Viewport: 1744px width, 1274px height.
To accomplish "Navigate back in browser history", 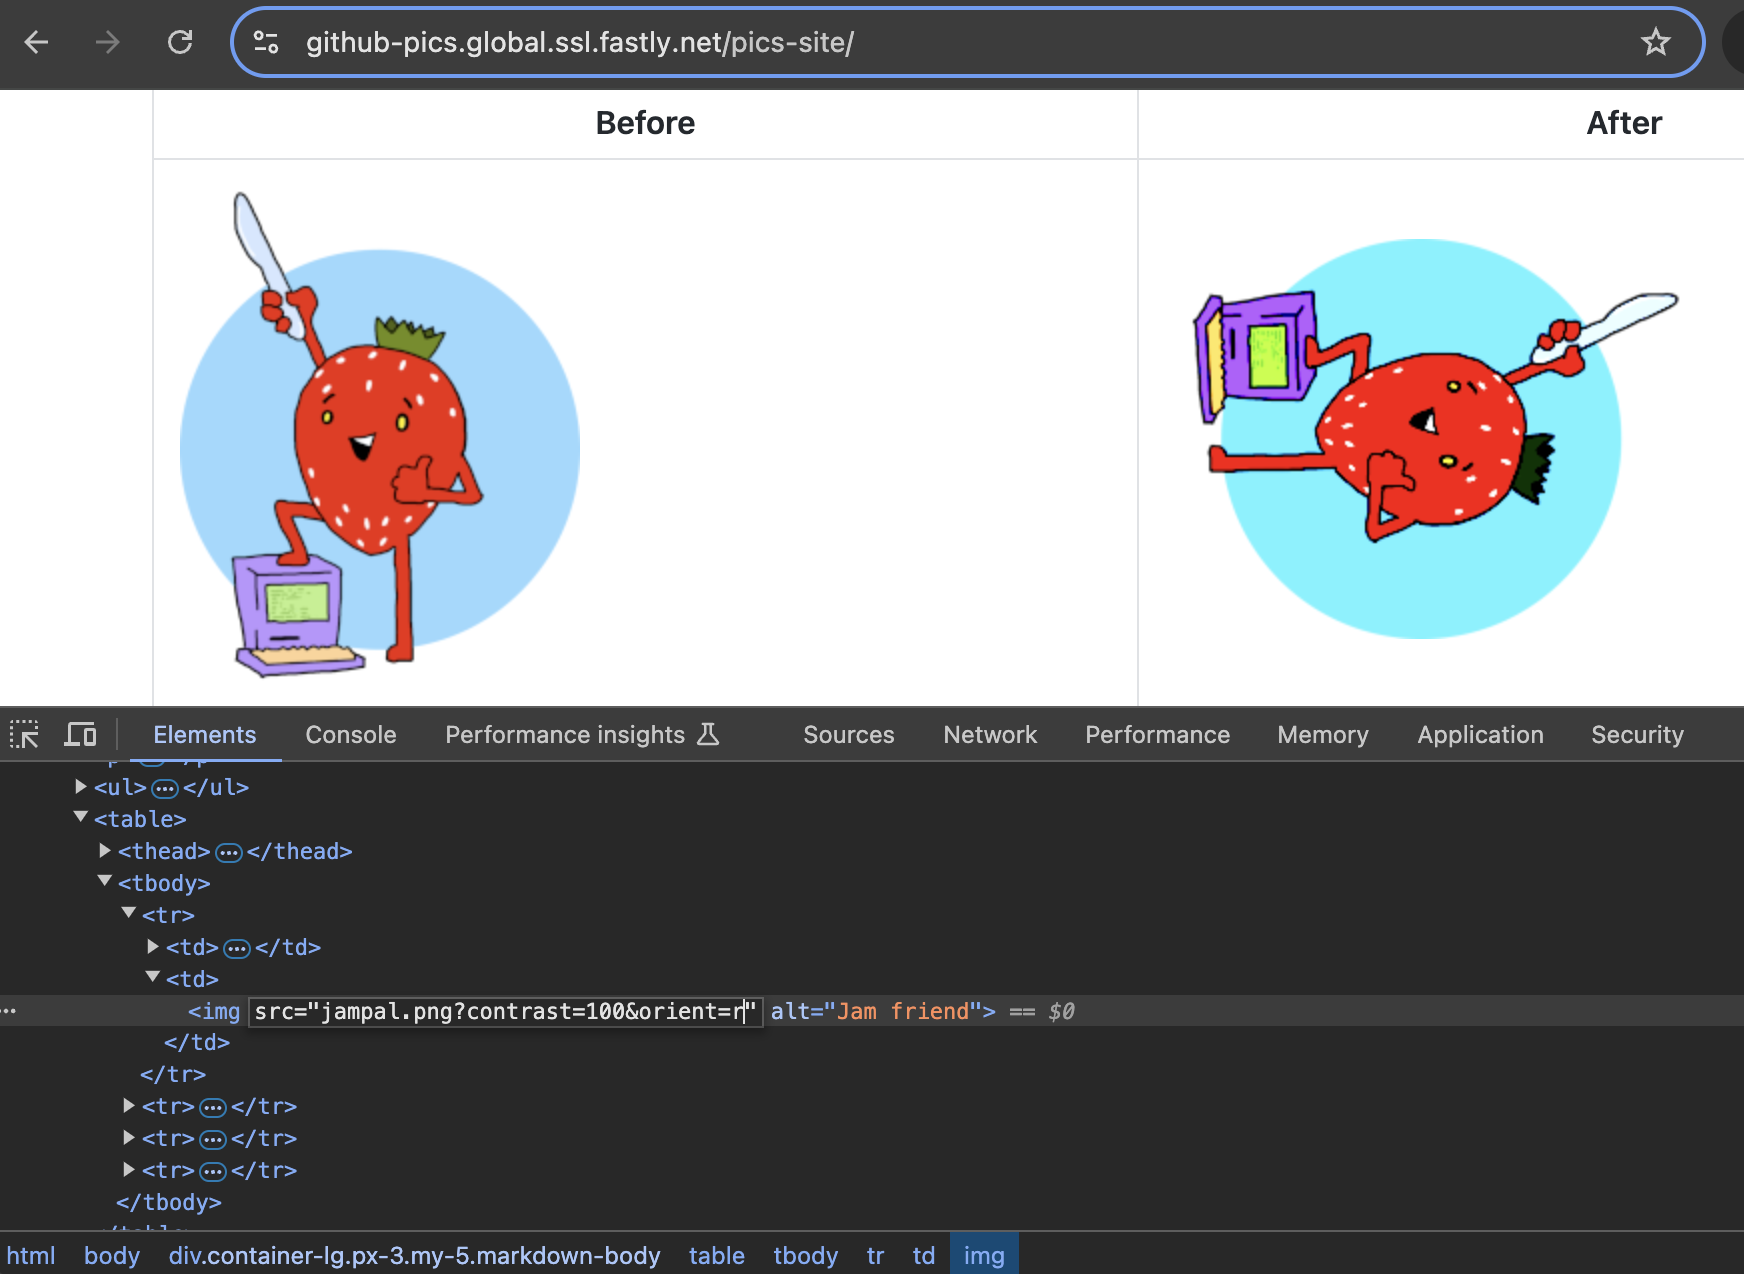I will (x=36, y=42).
